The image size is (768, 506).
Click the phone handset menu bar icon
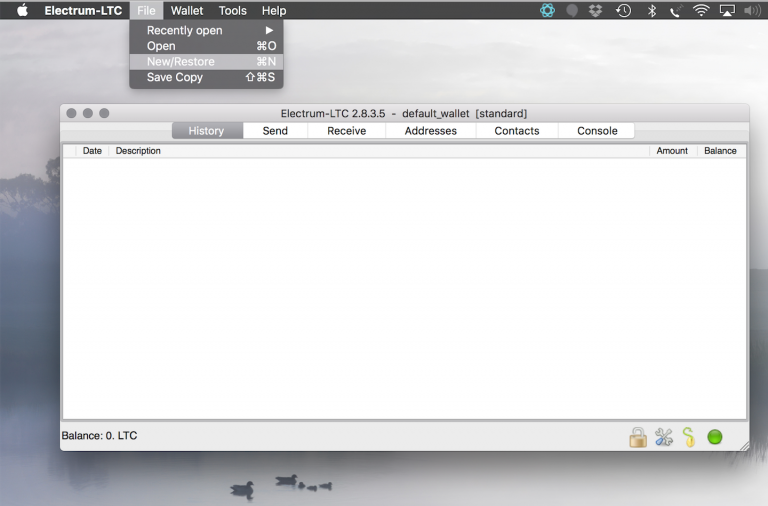point(675,10)
